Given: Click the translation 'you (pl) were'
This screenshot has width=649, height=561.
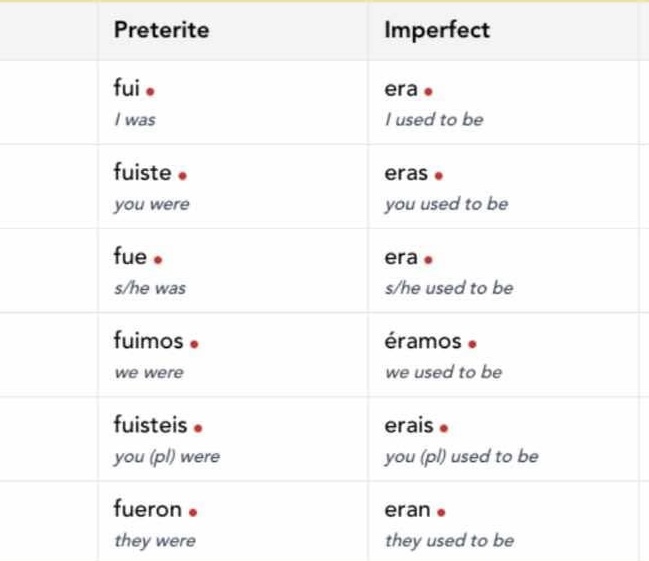Looking at the screenshot, I should [x=167, y=457].
